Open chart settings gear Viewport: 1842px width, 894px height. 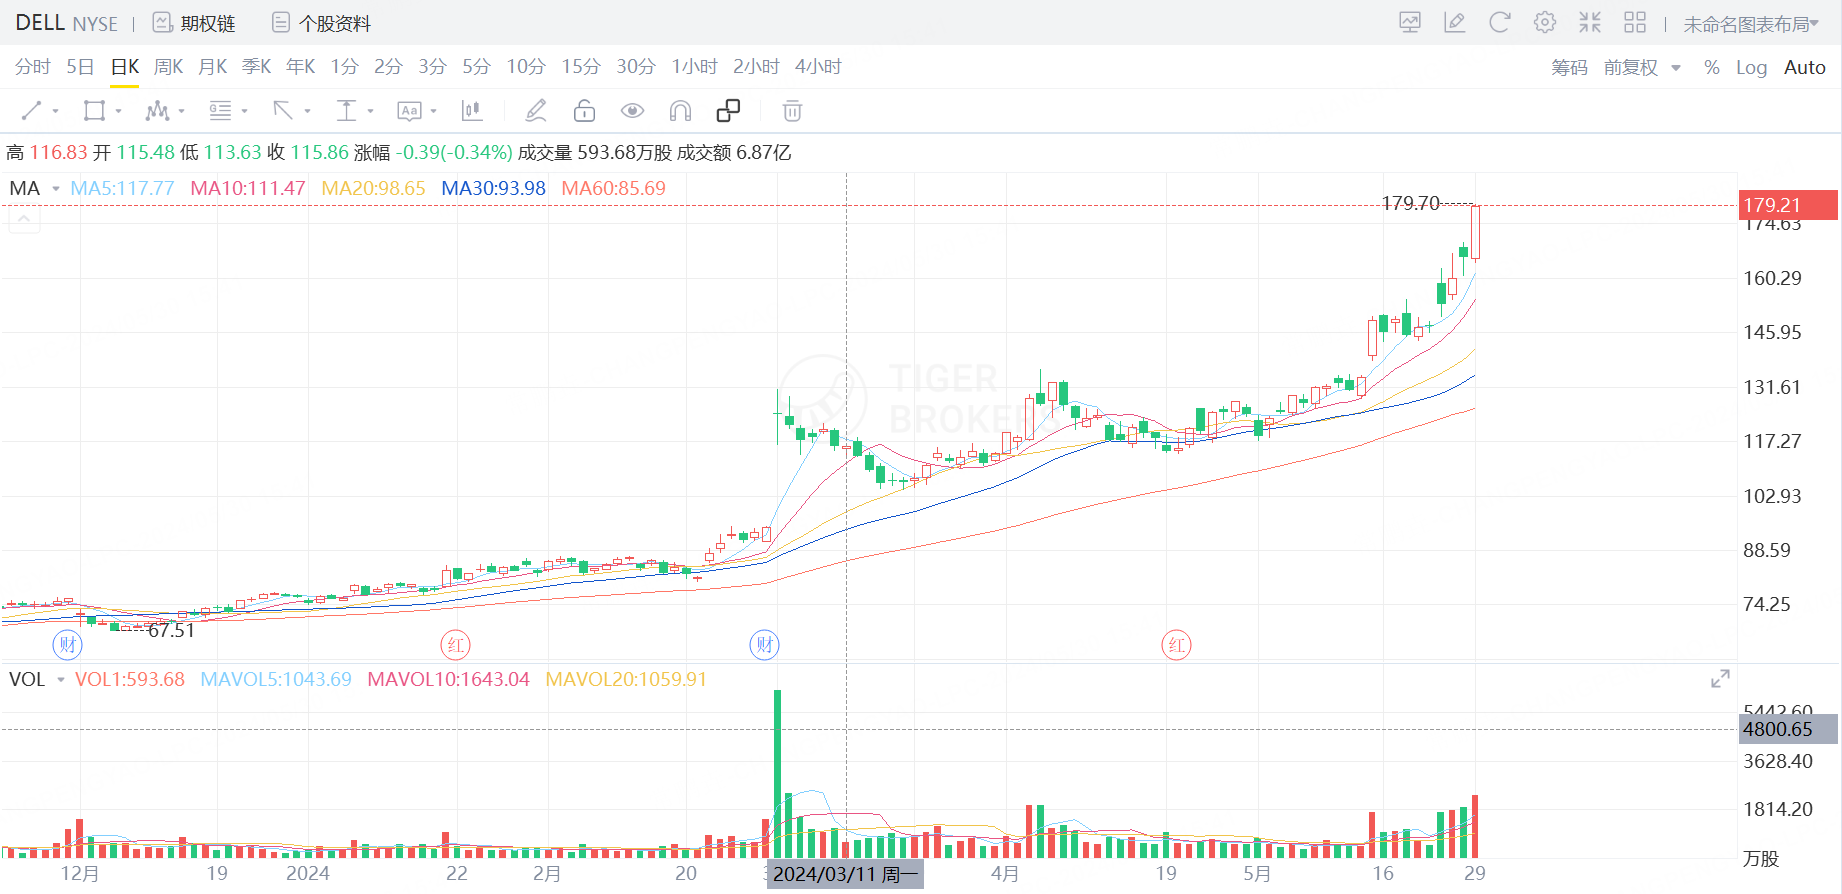(x=1545, y=23)
